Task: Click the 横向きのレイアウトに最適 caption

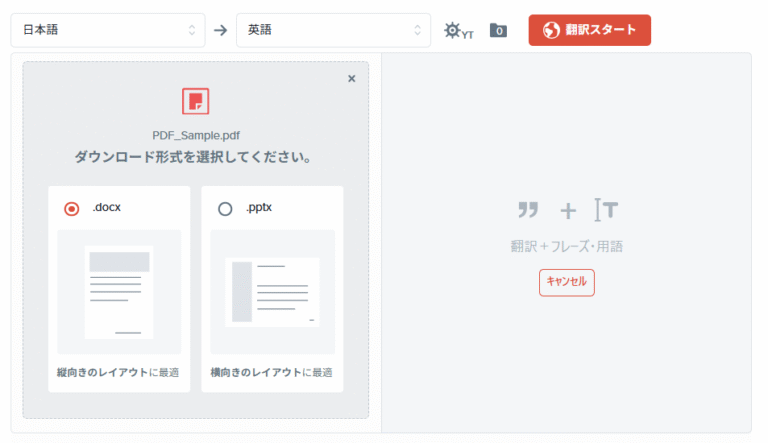Action: coord(271,372)
